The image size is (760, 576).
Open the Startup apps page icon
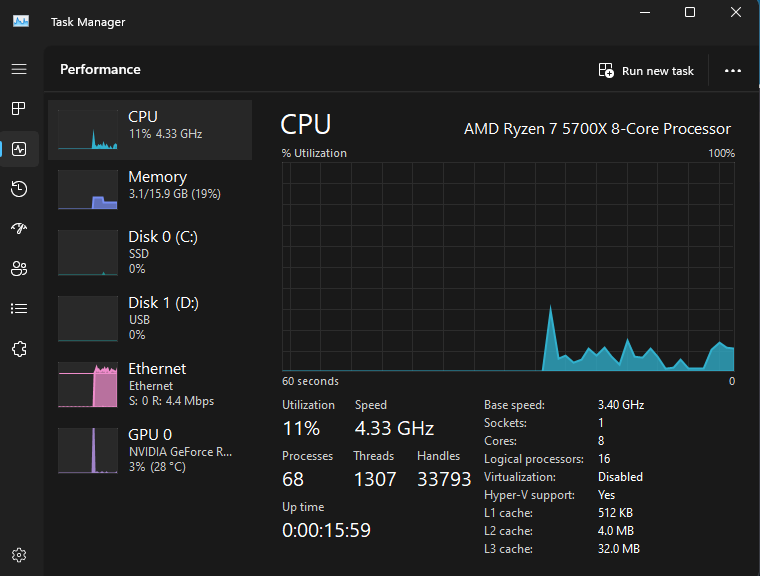pos(19,228)
